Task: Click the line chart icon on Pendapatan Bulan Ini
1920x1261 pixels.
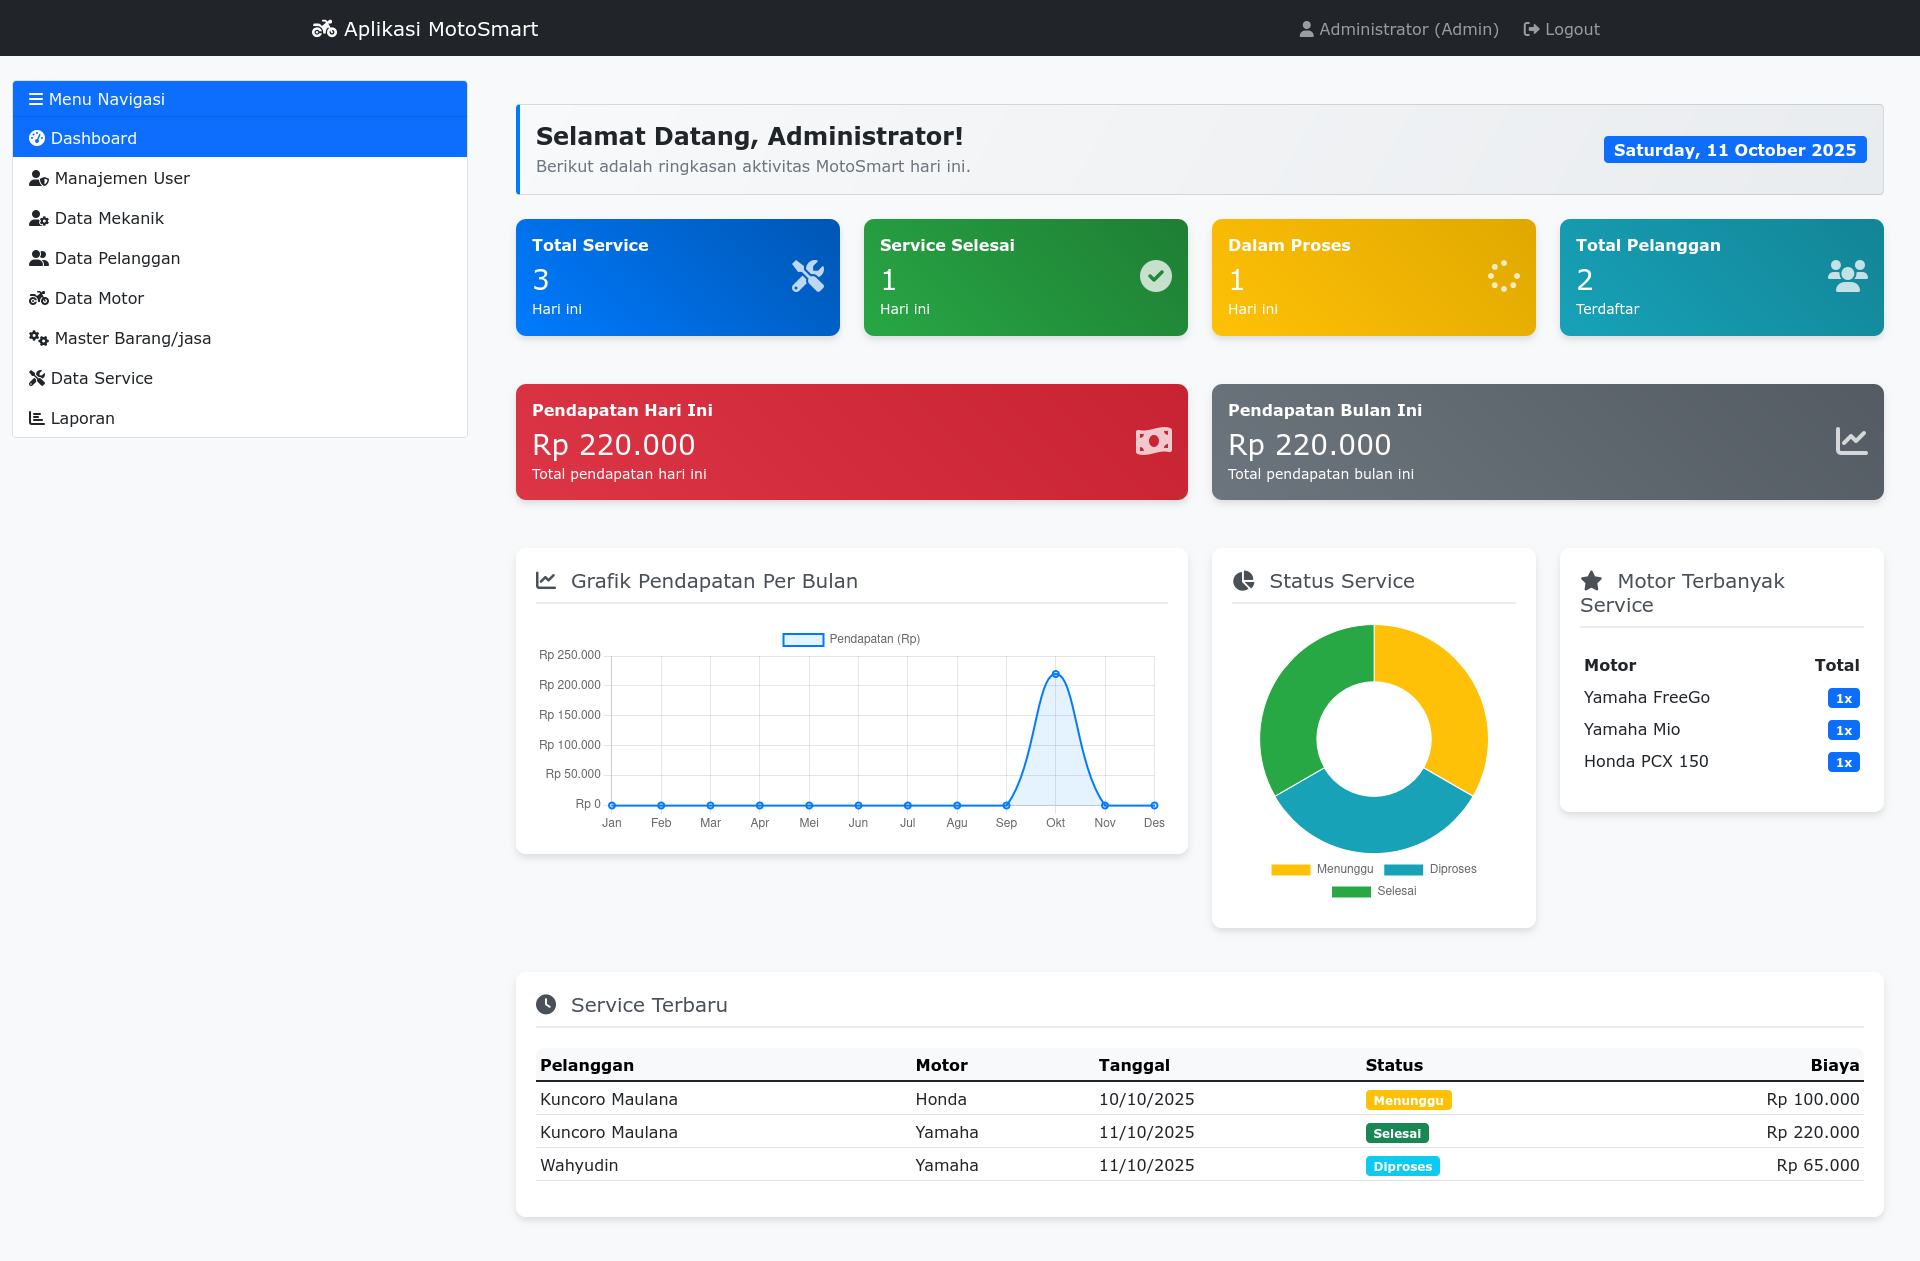Action: [1851, 441]
